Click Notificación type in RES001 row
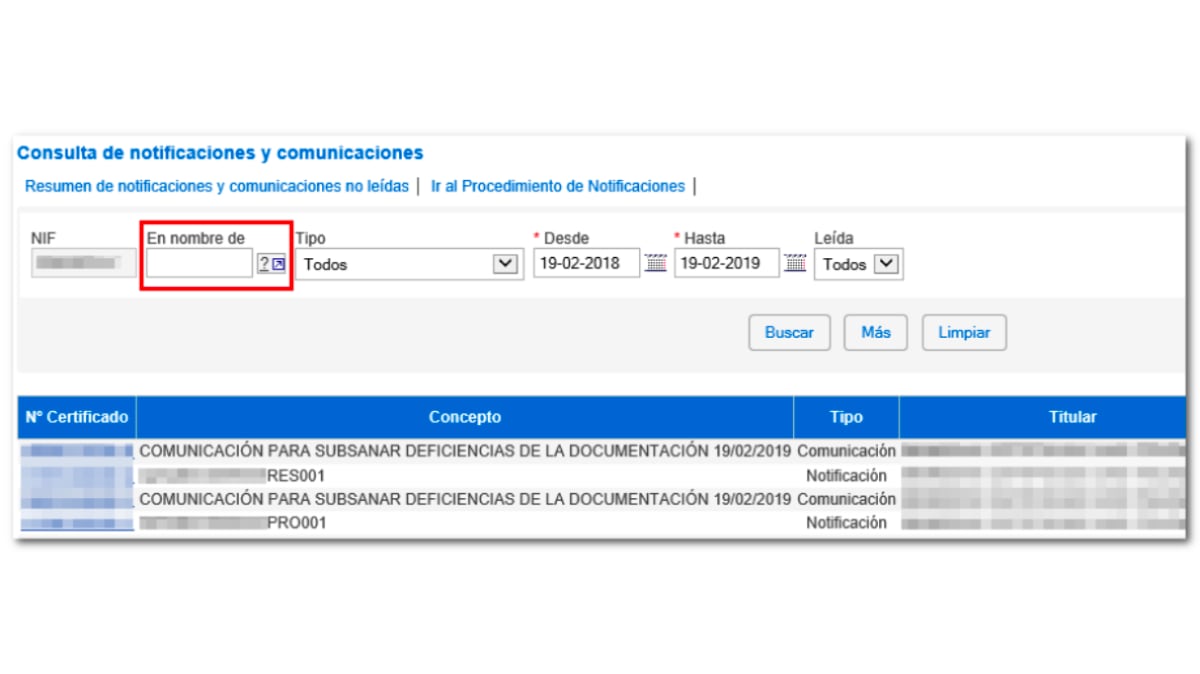 (847, 475)
